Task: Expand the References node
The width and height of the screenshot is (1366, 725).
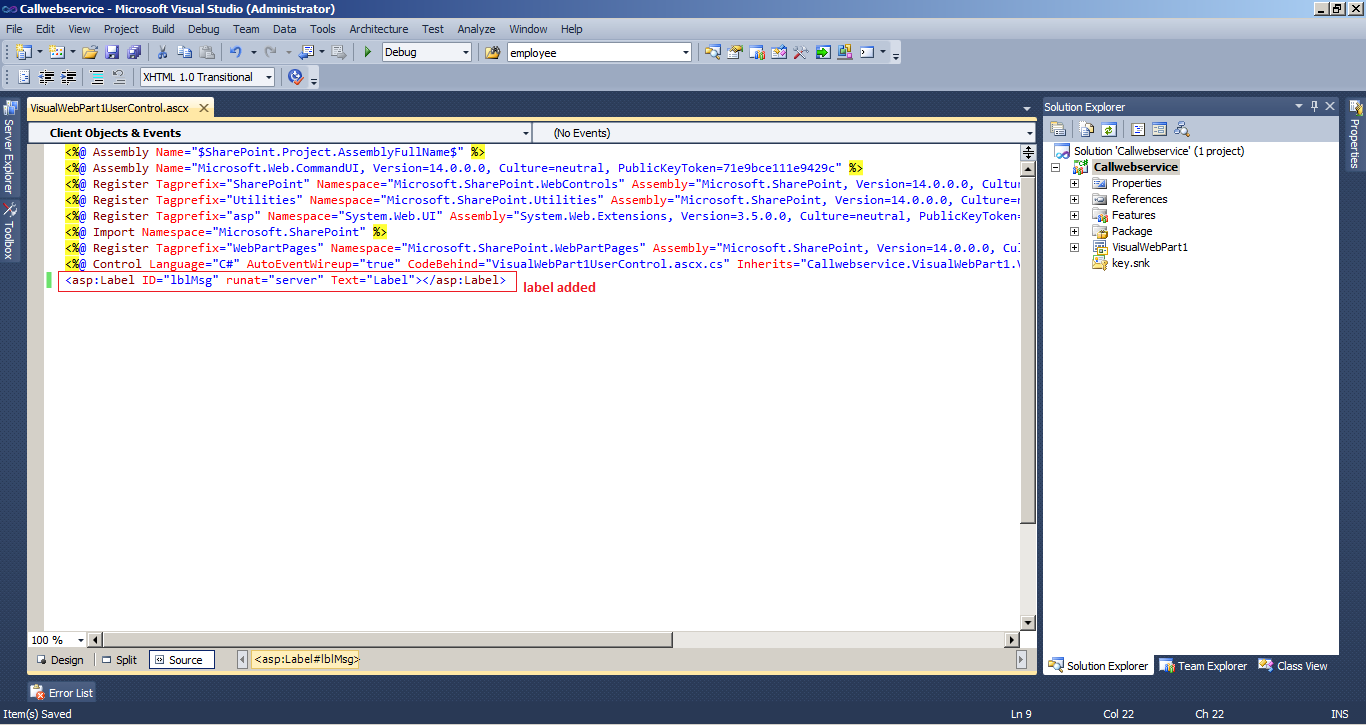Action: [1075, 199]
